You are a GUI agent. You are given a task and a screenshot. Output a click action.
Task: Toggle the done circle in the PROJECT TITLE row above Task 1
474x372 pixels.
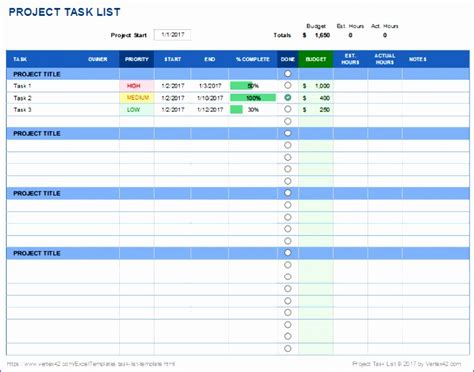288,74
